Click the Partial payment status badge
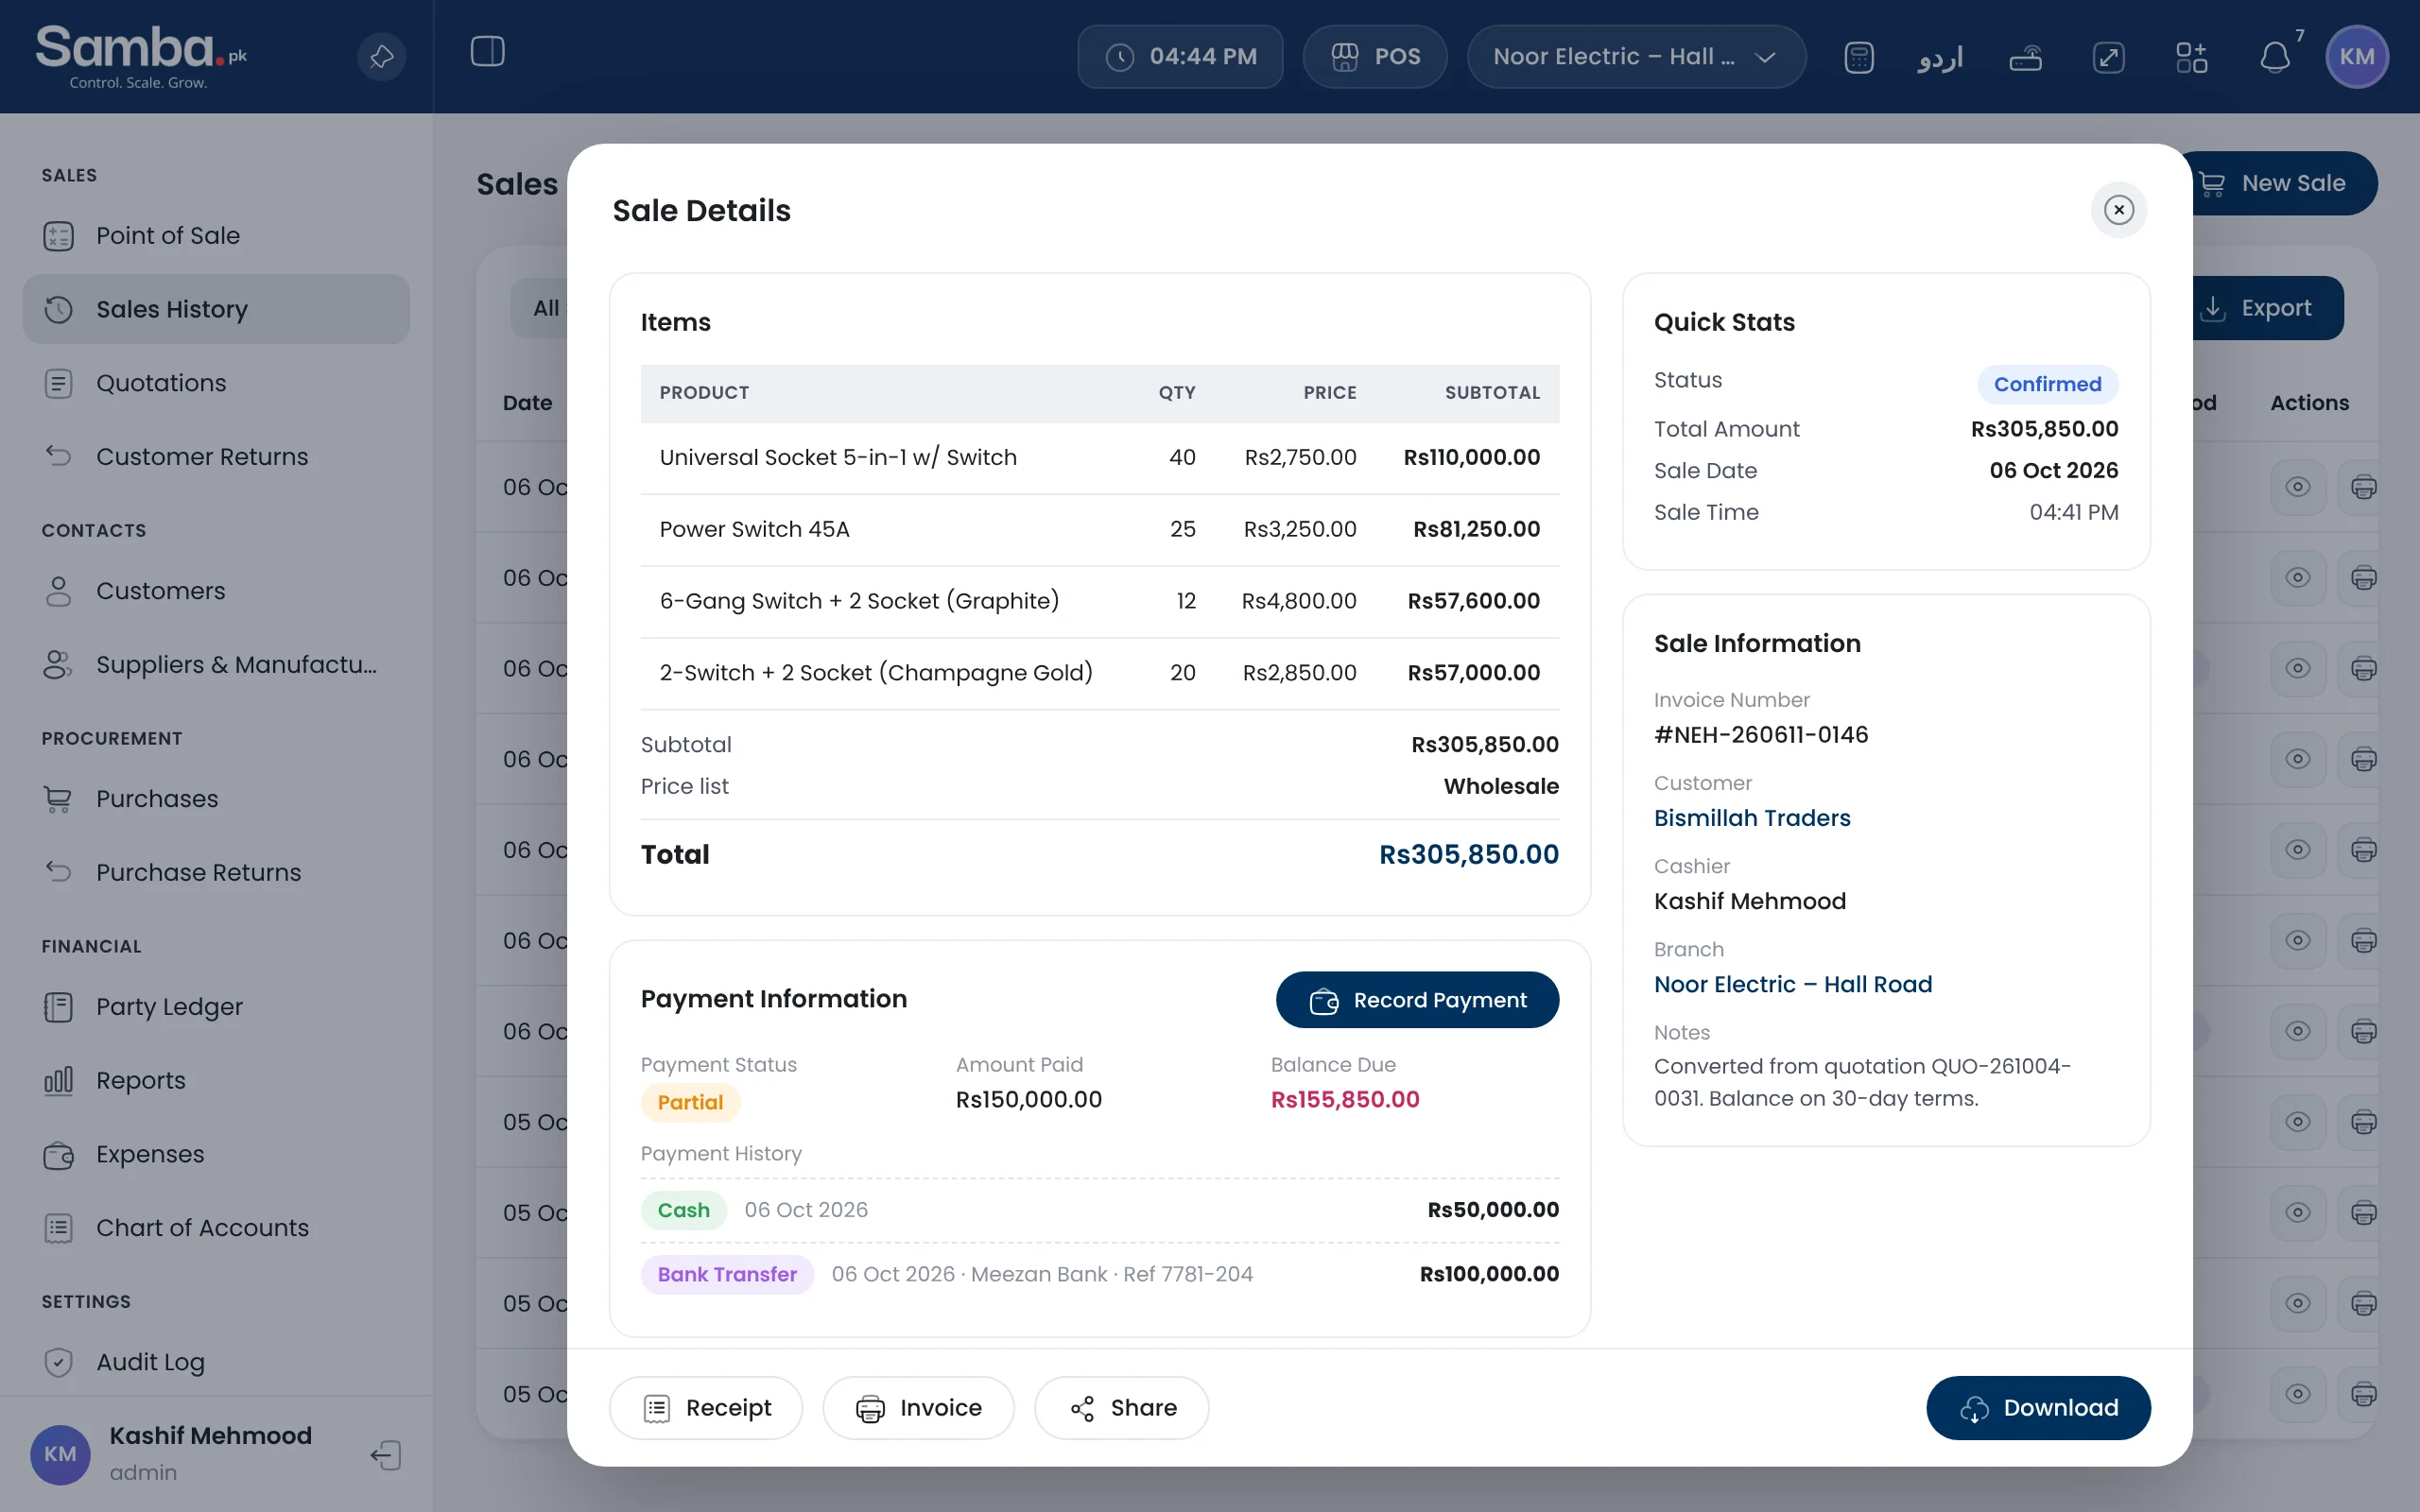Image resolution: width=2420 pixels, height=1512 pixels. coord(690,1102)
